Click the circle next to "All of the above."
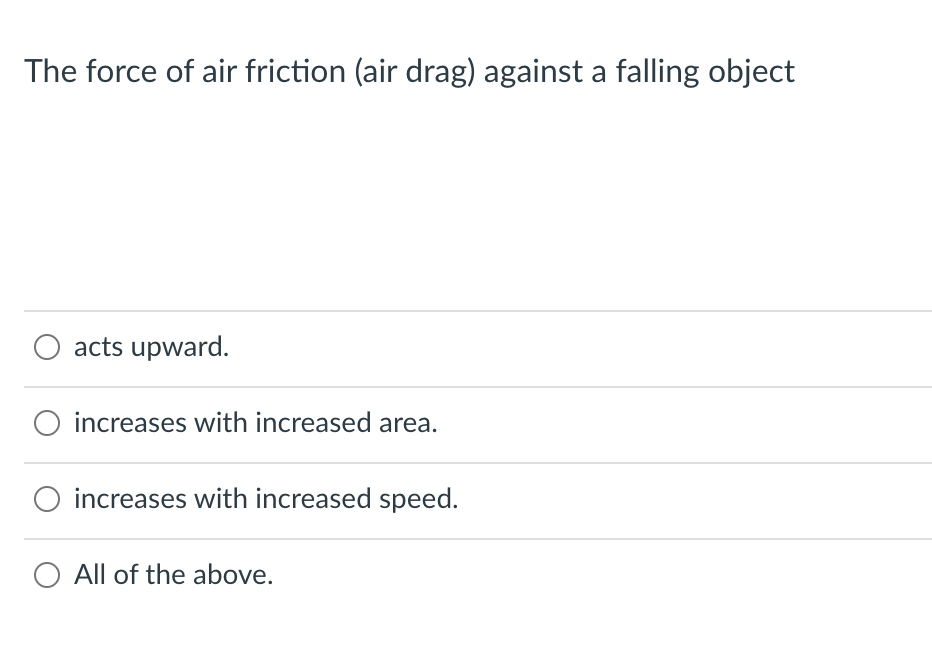The image size is (932, 648). (46, 574)
